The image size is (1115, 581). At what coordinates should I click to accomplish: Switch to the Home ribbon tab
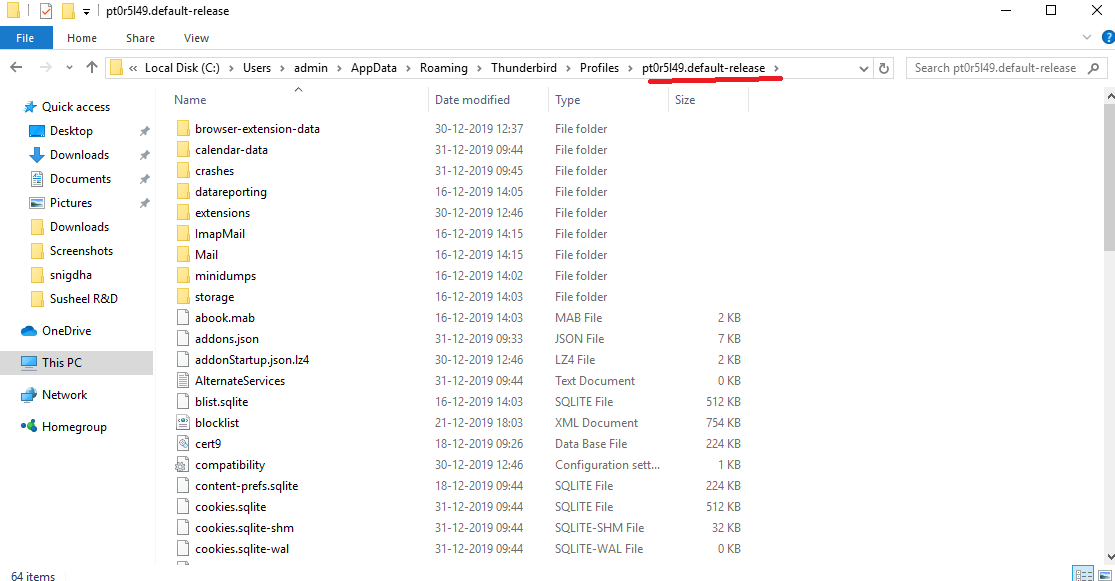(x=82, y=38)
